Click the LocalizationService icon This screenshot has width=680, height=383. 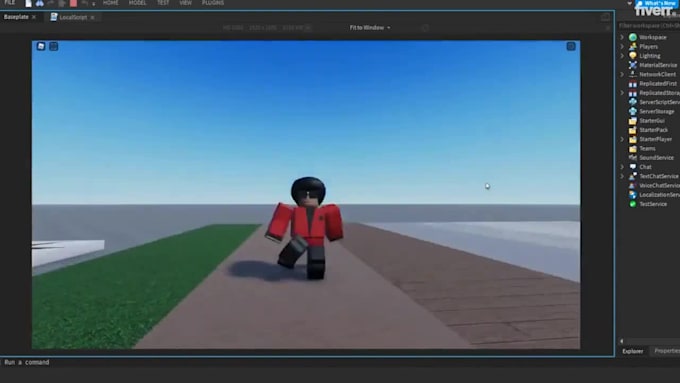pos(633,195)
